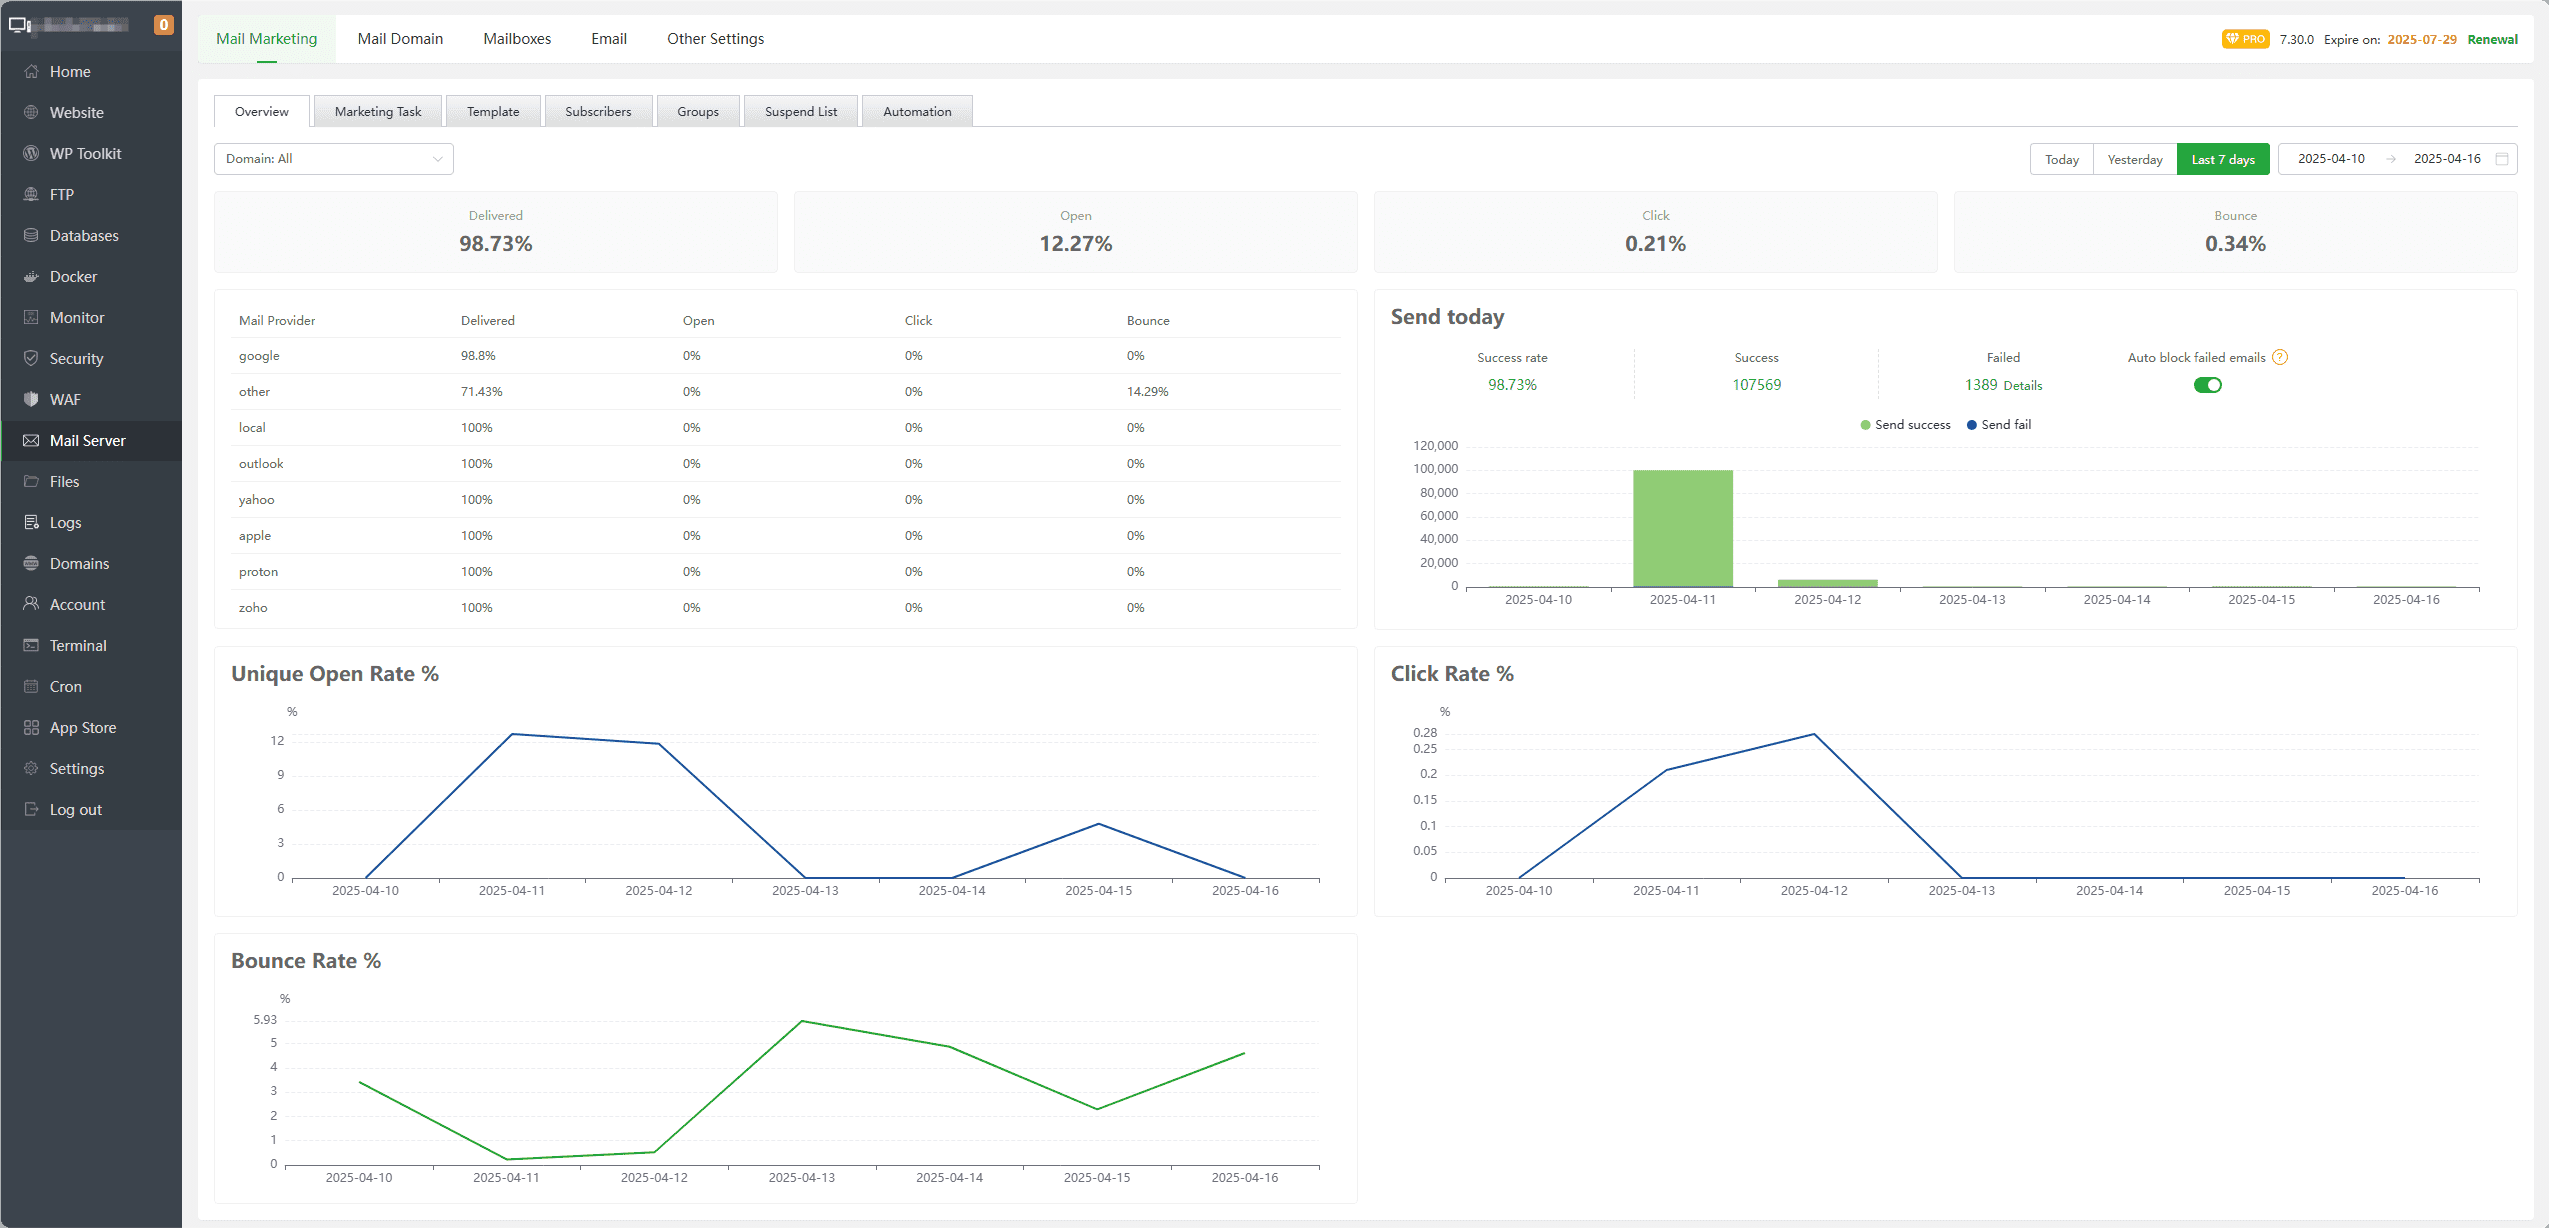Open the 2025-04-10 start date picker
This screenshot has width=2549, height=1228.
2331,159
